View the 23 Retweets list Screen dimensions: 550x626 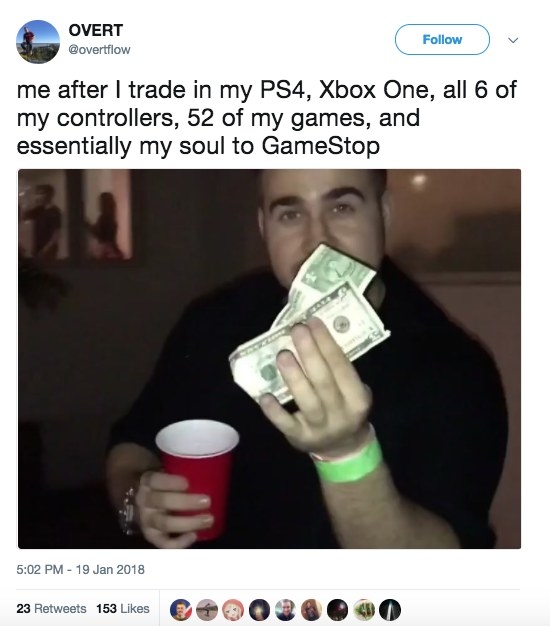(51, 608)
